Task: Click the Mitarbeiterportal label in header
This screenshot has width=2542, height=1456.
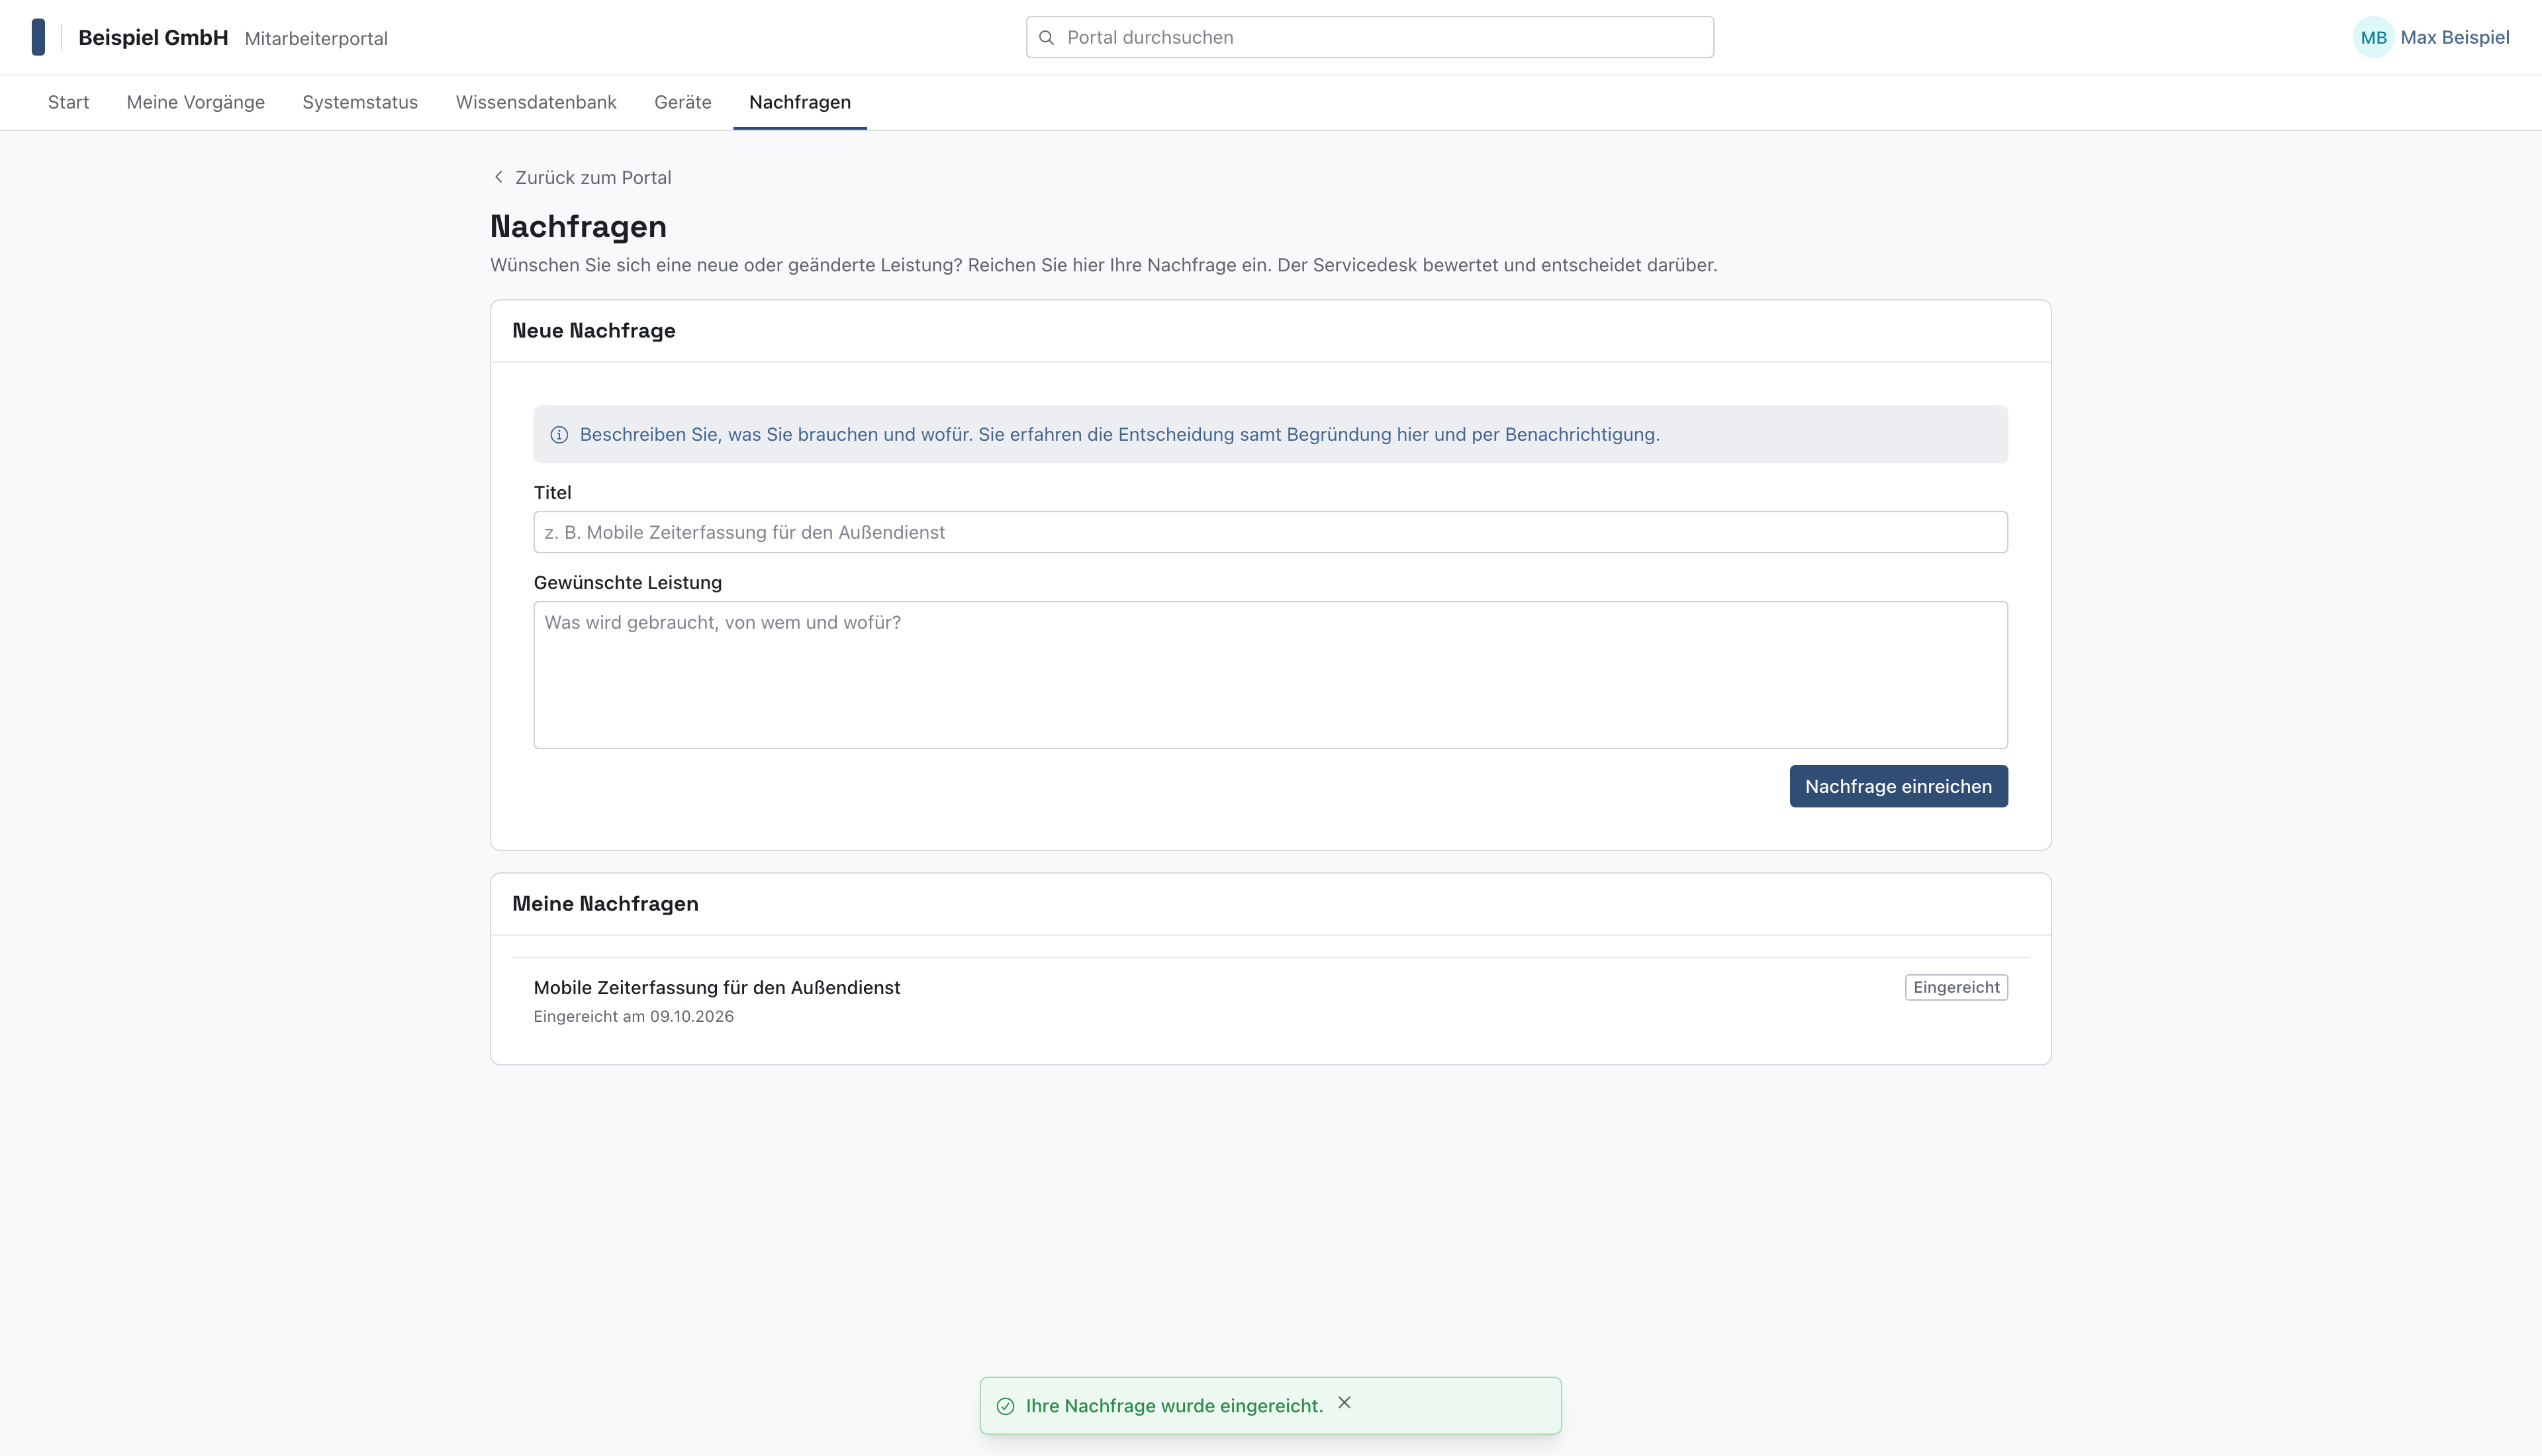Action: click(x=316, y=39)
